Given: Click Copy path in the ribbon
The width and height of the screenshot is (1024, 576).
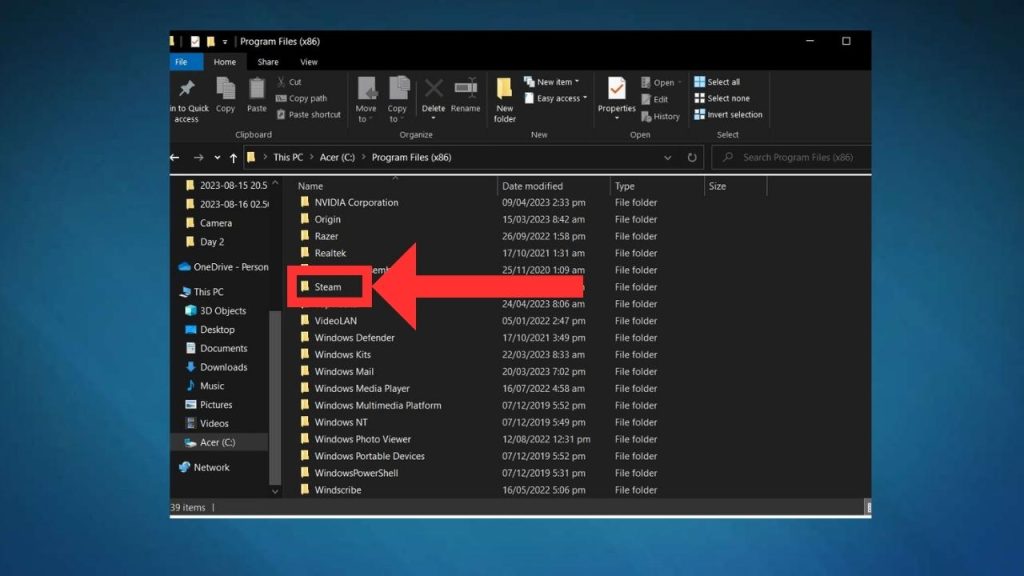Looking at the screenshot, I should (x=301, y=99).
